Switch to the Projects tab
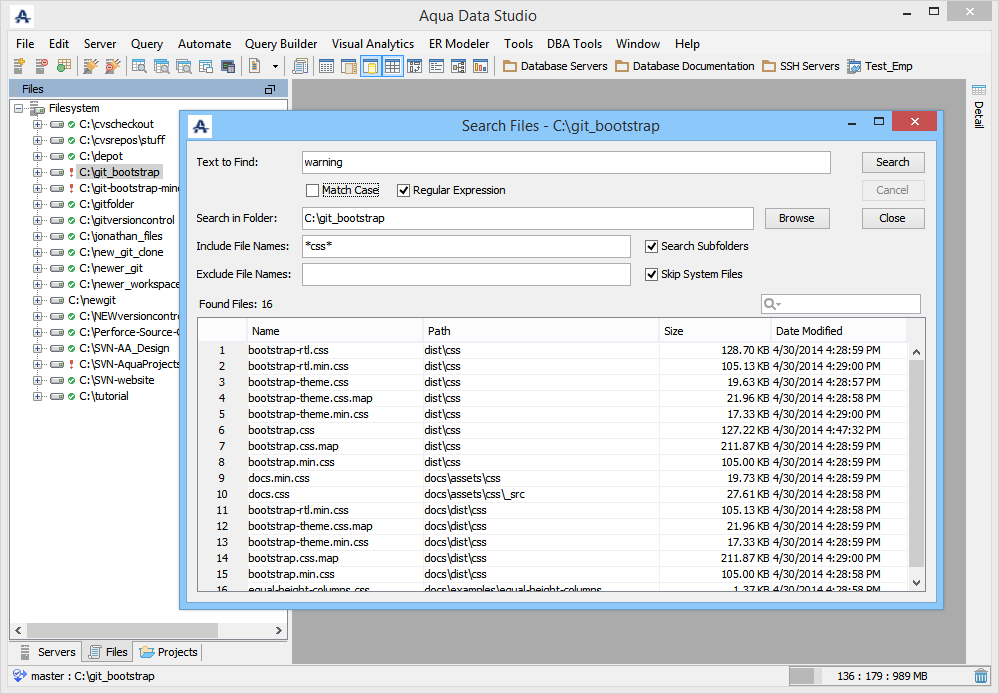Viewport: 999px width, 694px height. point(168,652)
